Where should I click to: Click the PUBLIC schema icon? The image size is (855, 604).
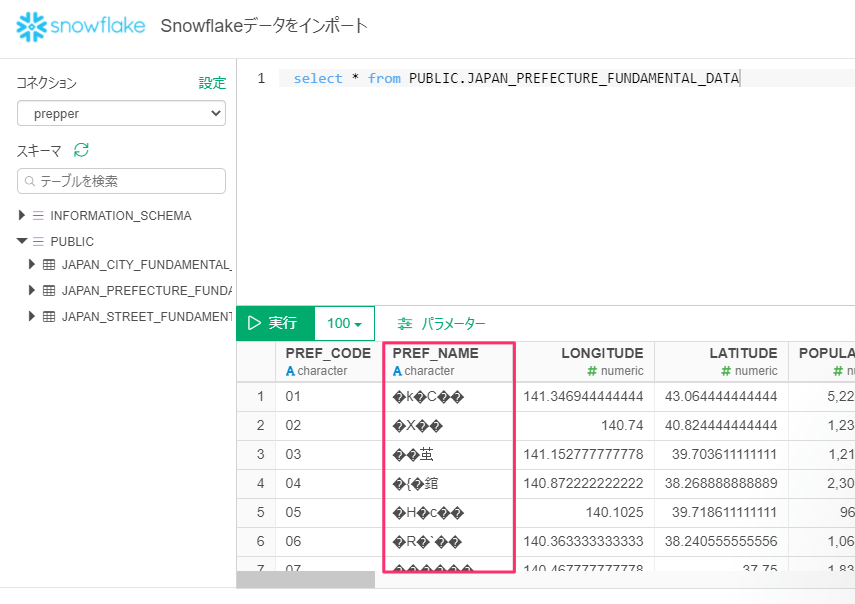click(38, 241)
